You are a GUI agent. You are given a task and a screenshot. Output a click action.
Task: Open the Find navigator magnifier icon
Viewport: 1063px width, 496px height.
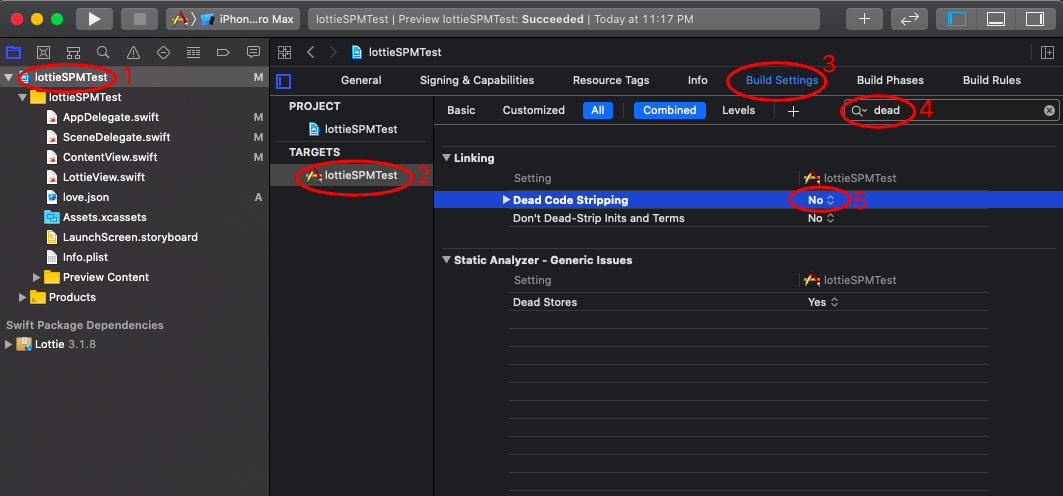coord(103,52)
